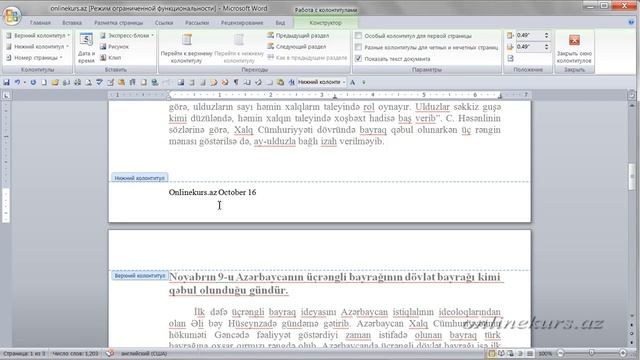Open the Undo history dropdown arrow
Screen dimensions: 640x360
click(x=24, y=82)
